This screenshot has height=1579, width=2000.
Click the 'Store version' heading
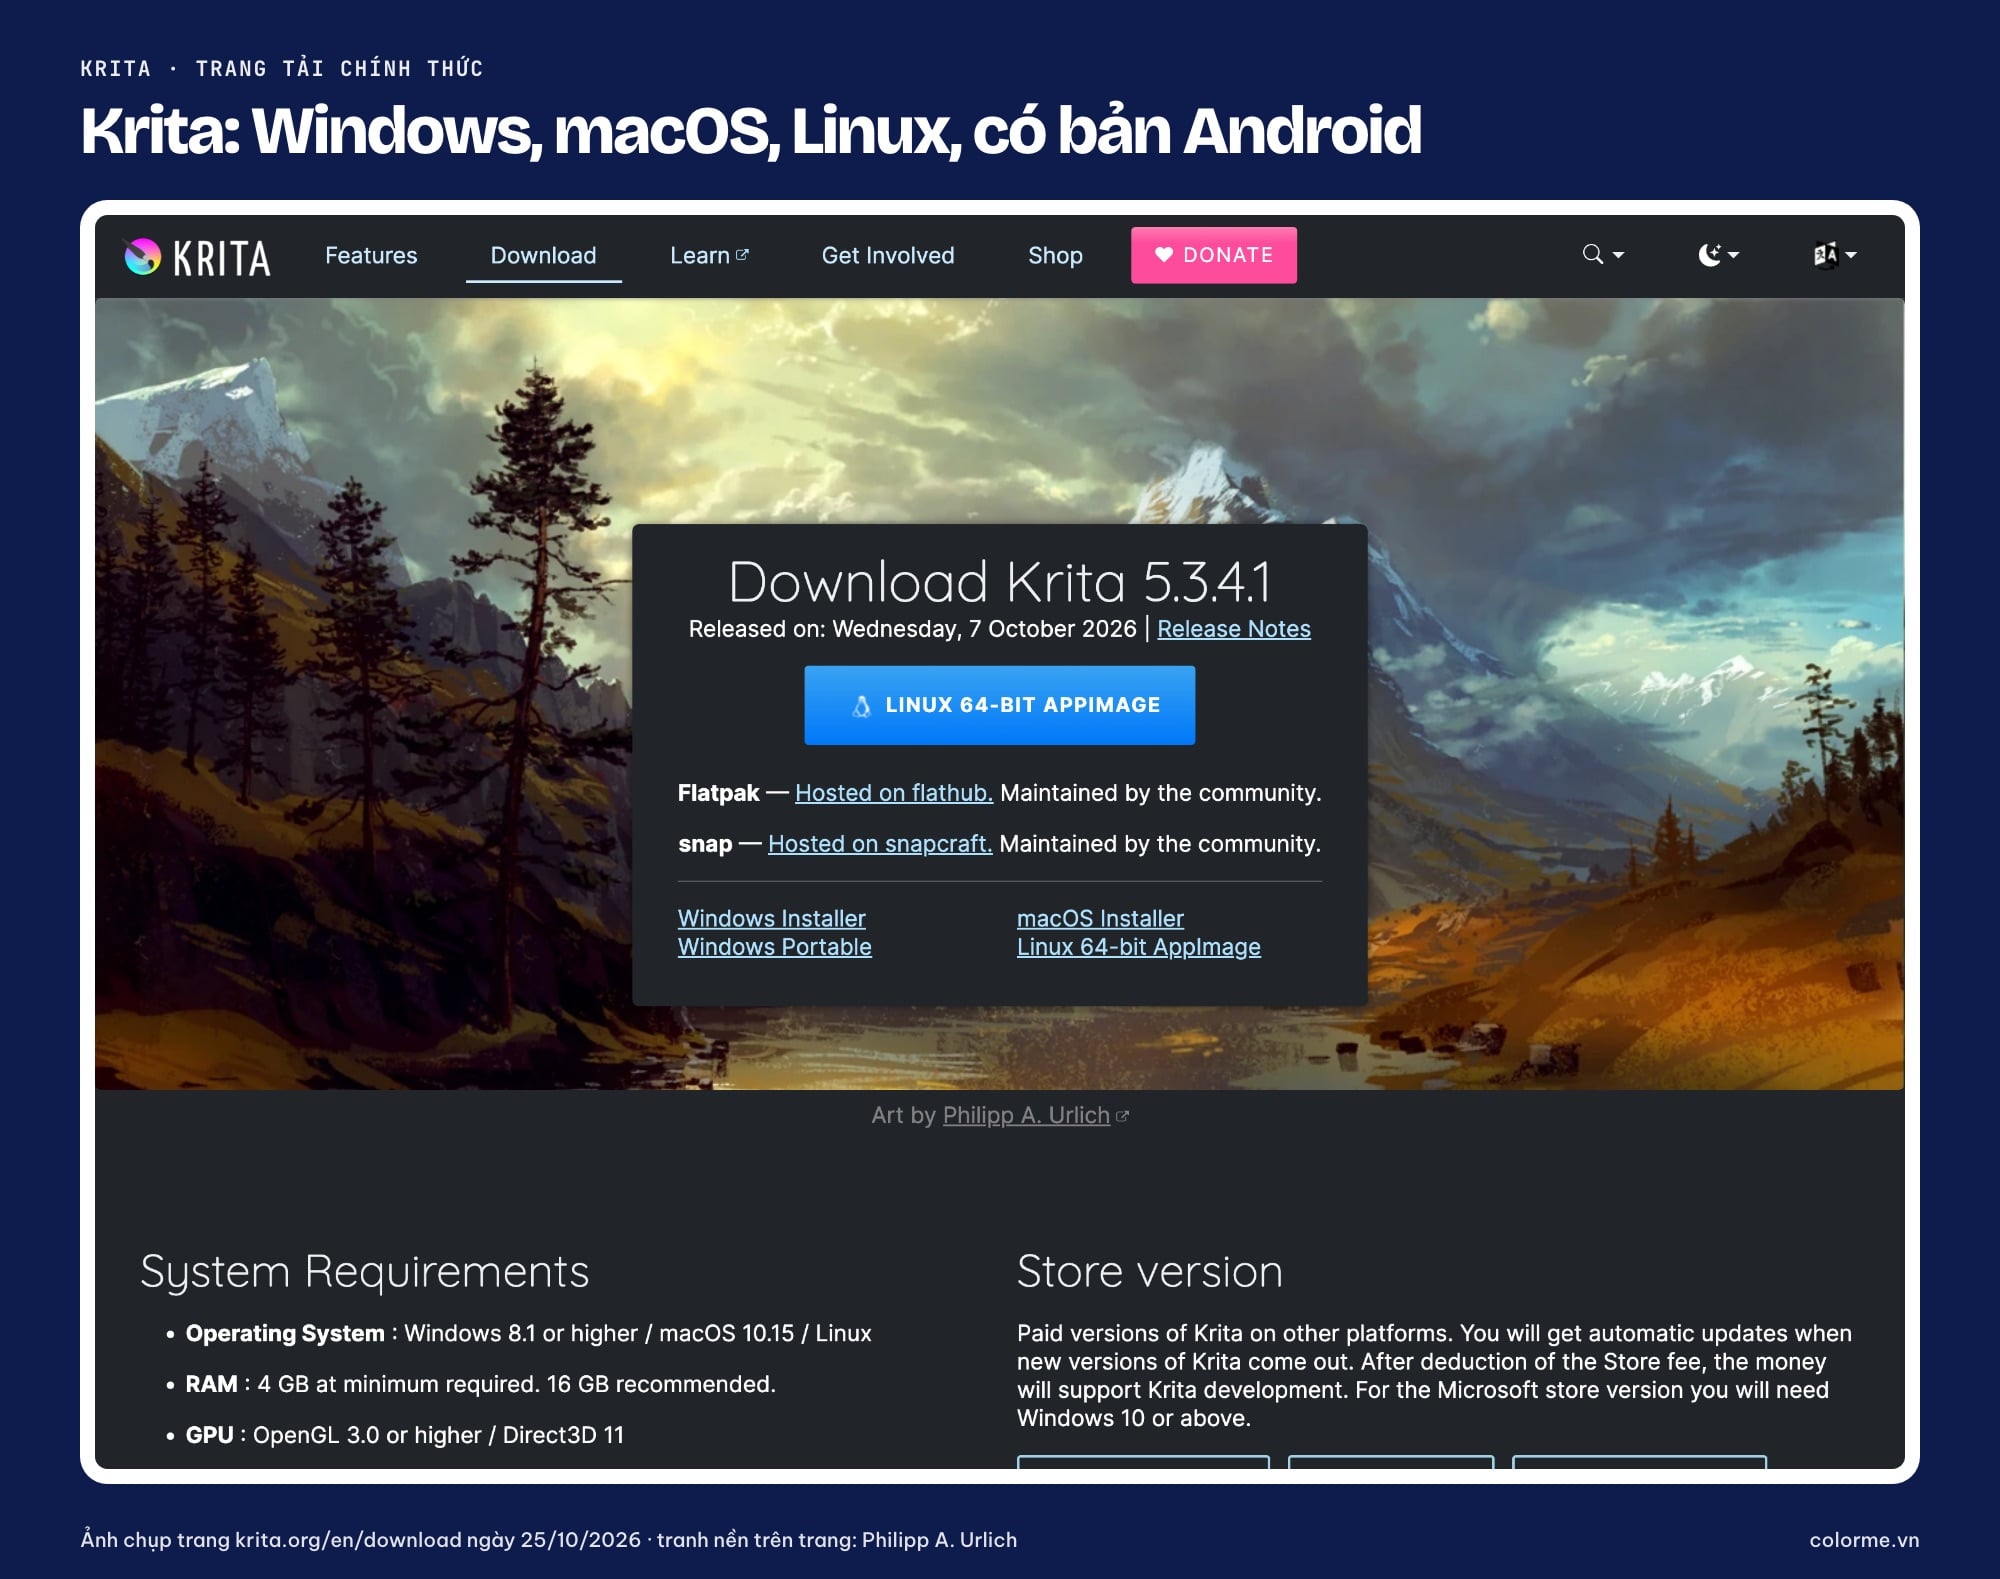click(x=1149, y=1272)
